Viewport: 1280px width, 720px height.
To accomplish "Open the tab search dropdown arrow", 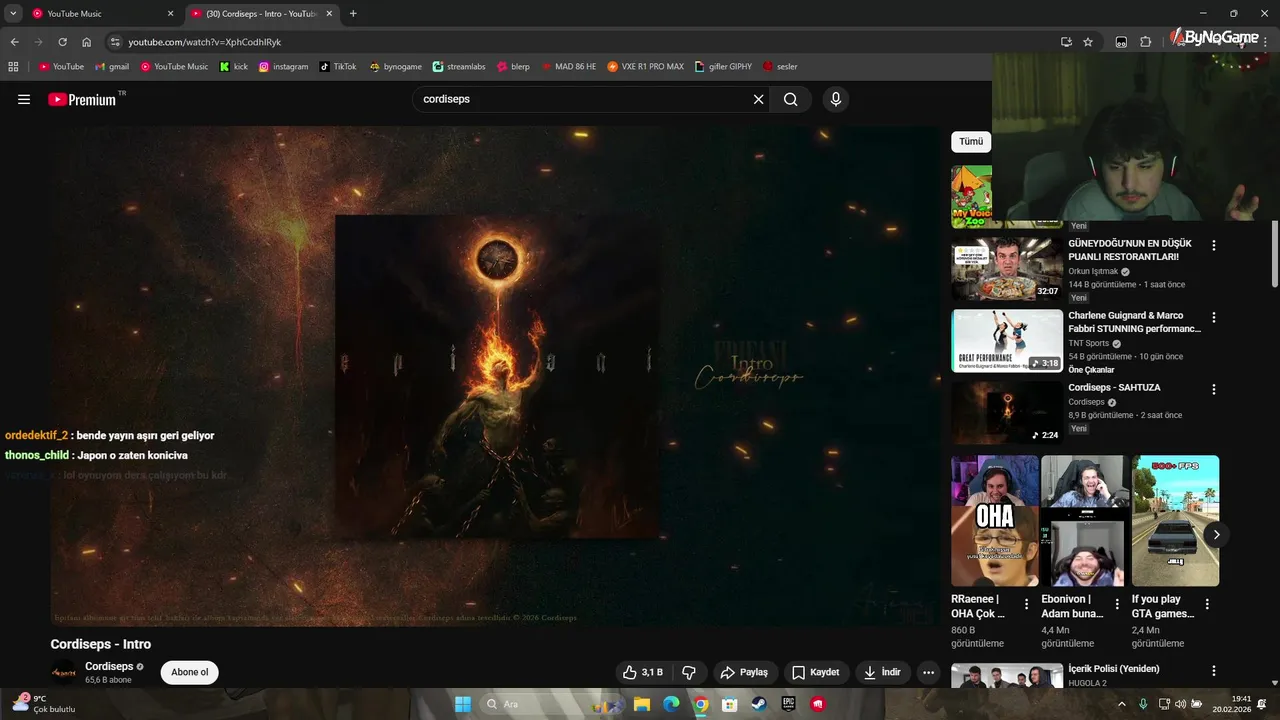I will 13,14.
